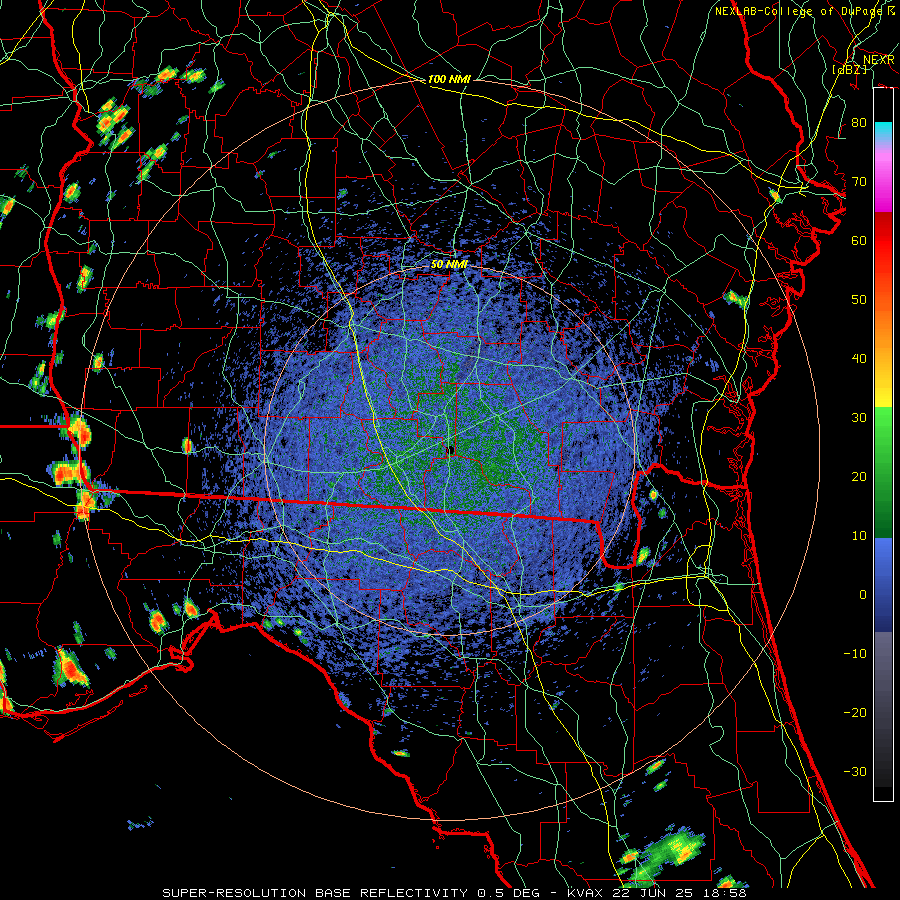
Task: Click the black radar site marker at center
Action: tap(451, 451)
